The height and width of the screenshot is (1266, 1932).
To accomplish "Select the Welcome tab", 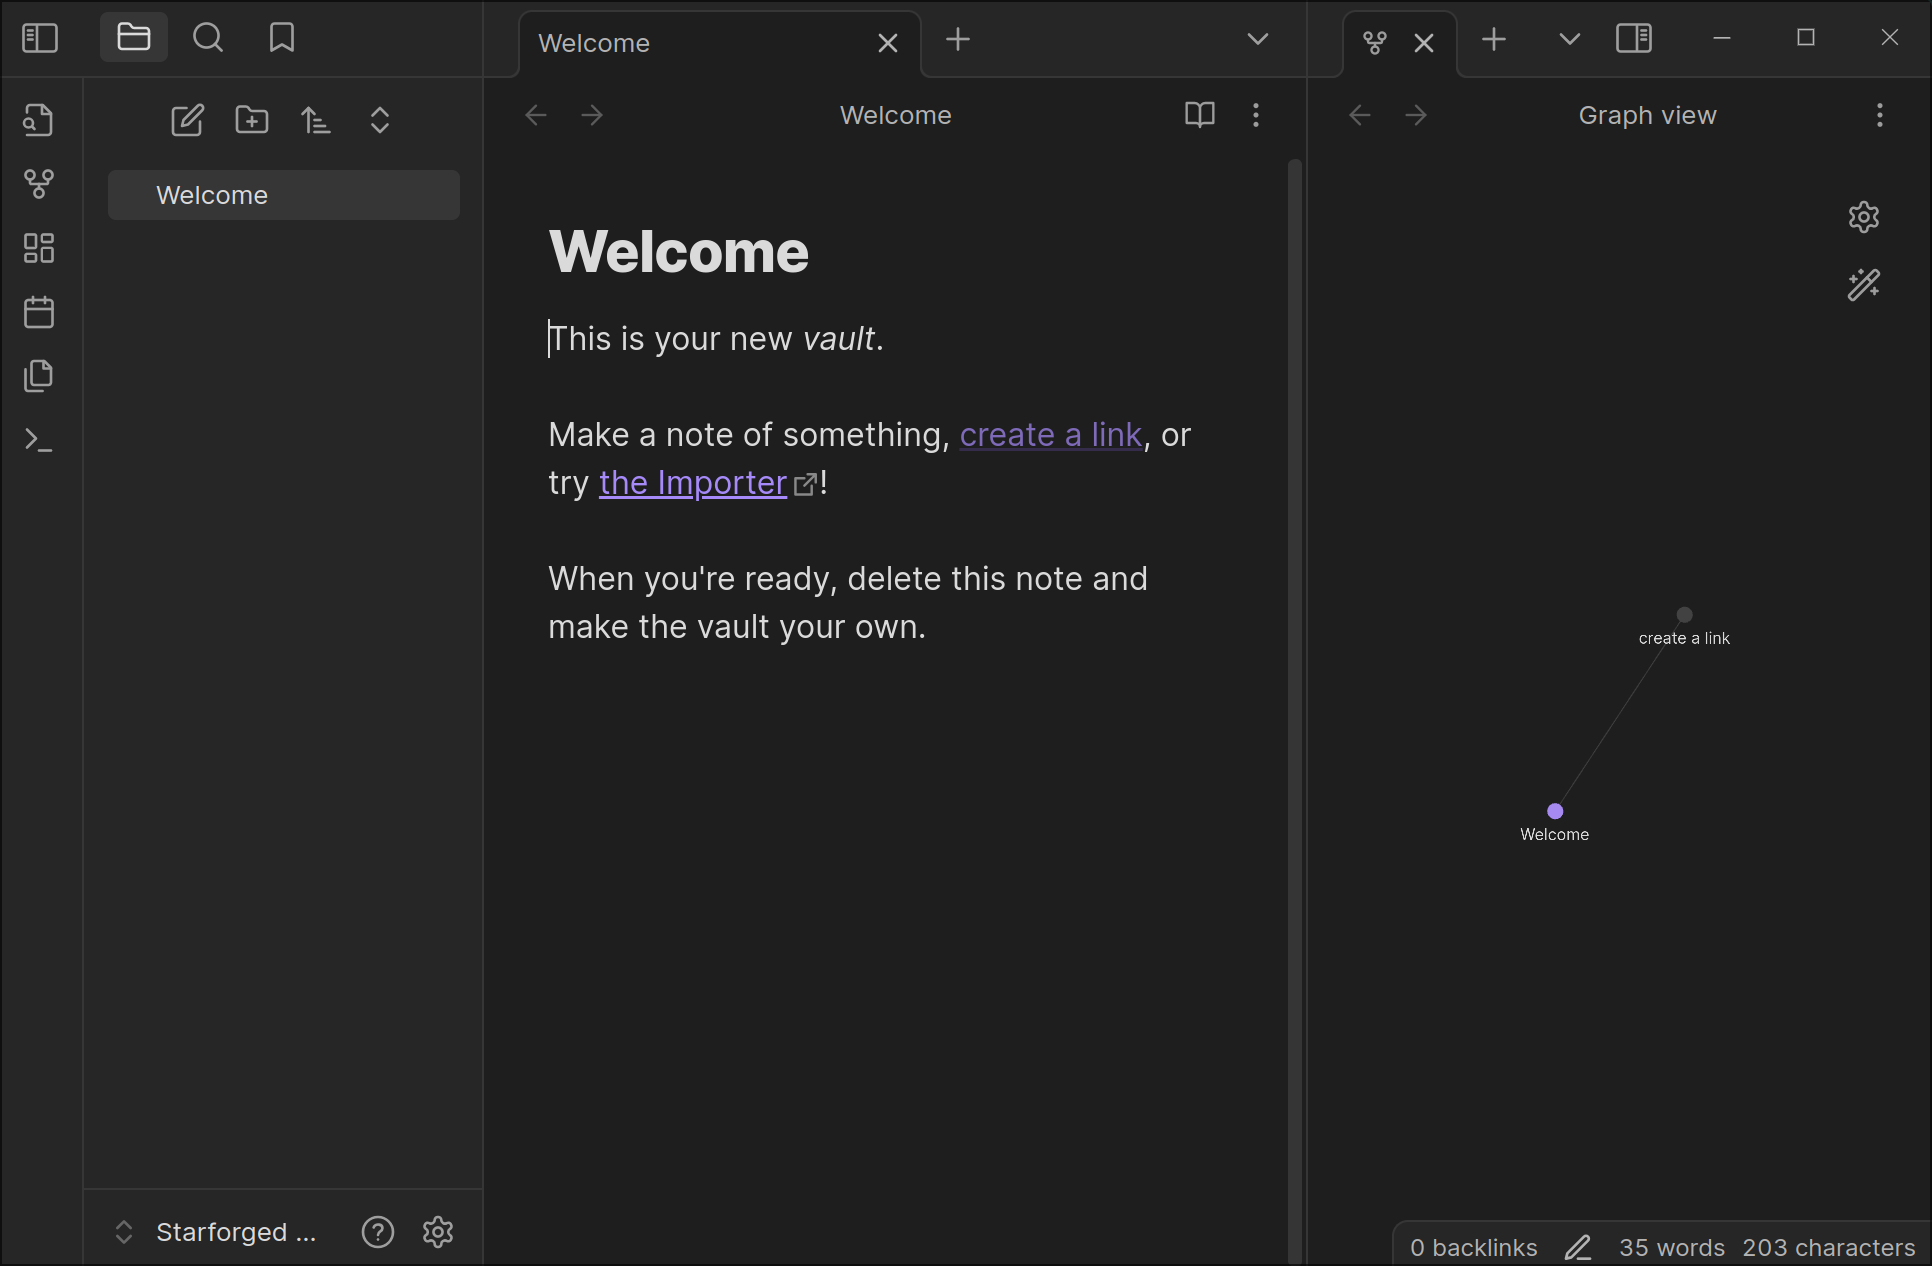I will pos(593,42).
